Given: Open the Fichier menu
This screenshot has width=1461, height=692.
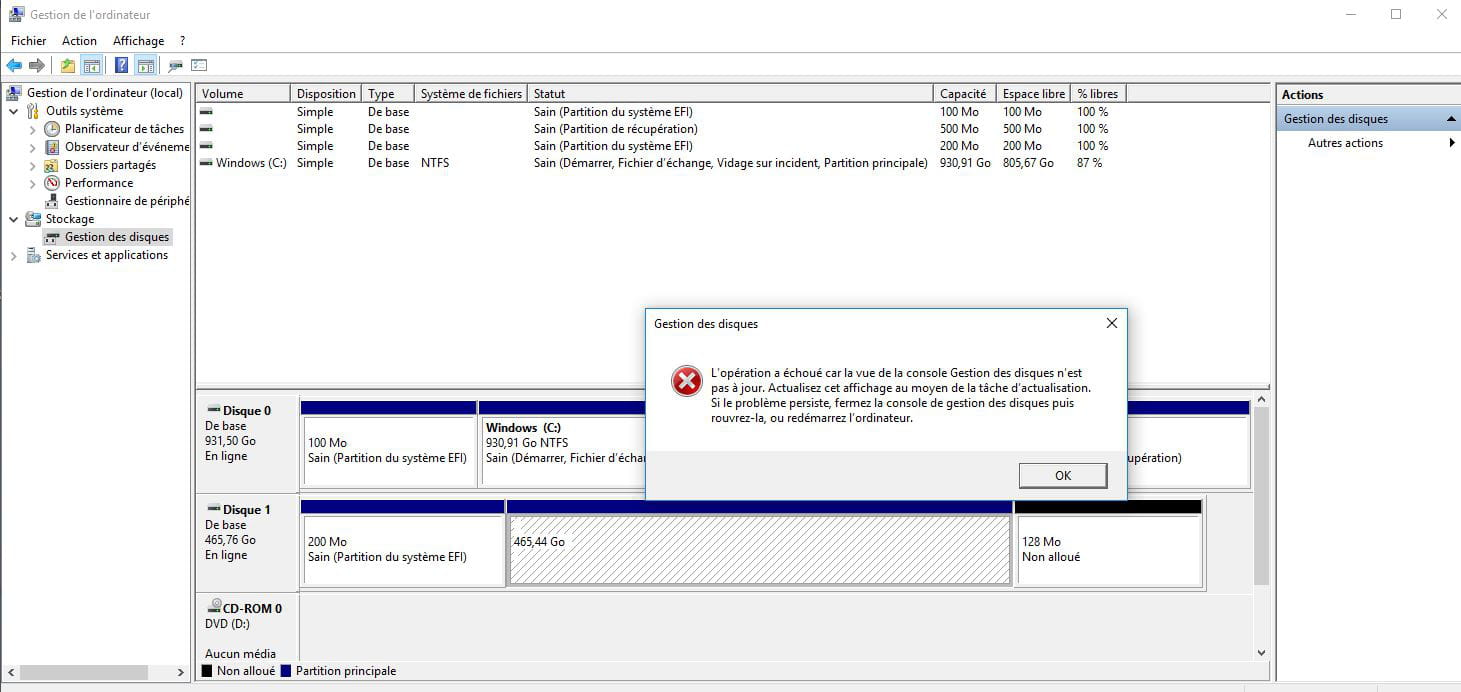Looking at the screenshot, I should [x=28, y=41].
